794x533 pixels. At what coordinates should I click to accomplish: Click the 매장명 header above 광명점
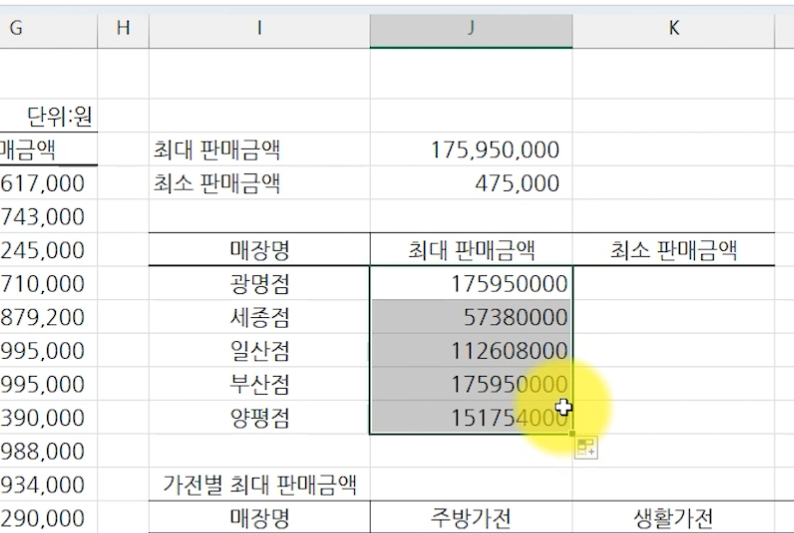(x=259, y=250)
